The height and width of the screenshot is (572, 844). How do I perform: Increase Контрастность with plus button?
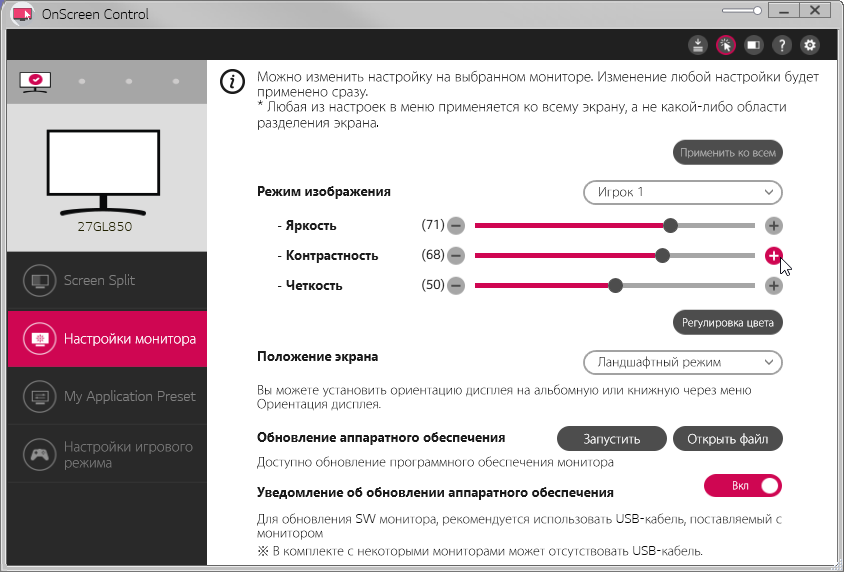point(773,256)
